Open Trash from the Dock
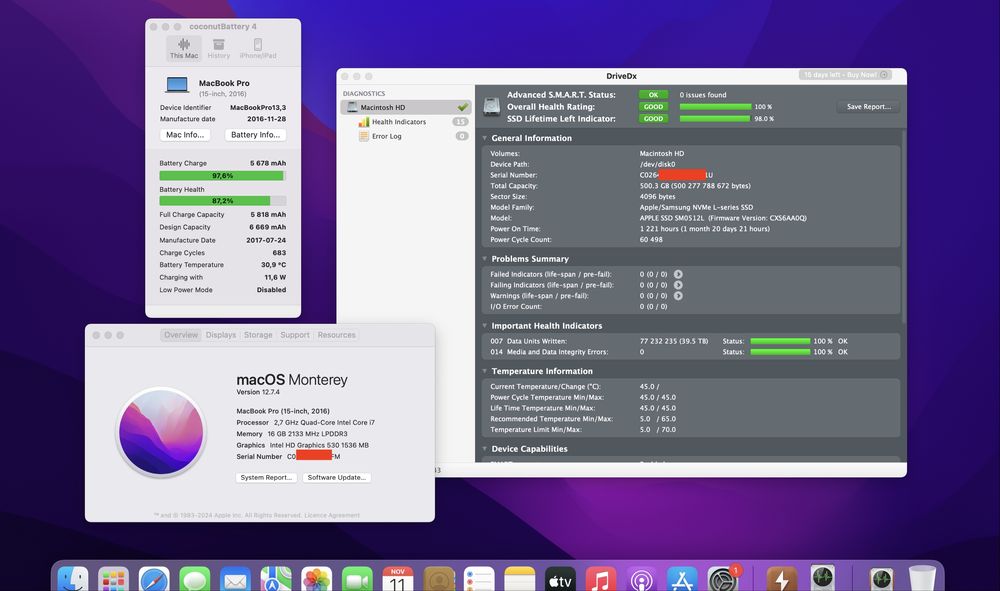1000x591 pixels. (922, 579)
